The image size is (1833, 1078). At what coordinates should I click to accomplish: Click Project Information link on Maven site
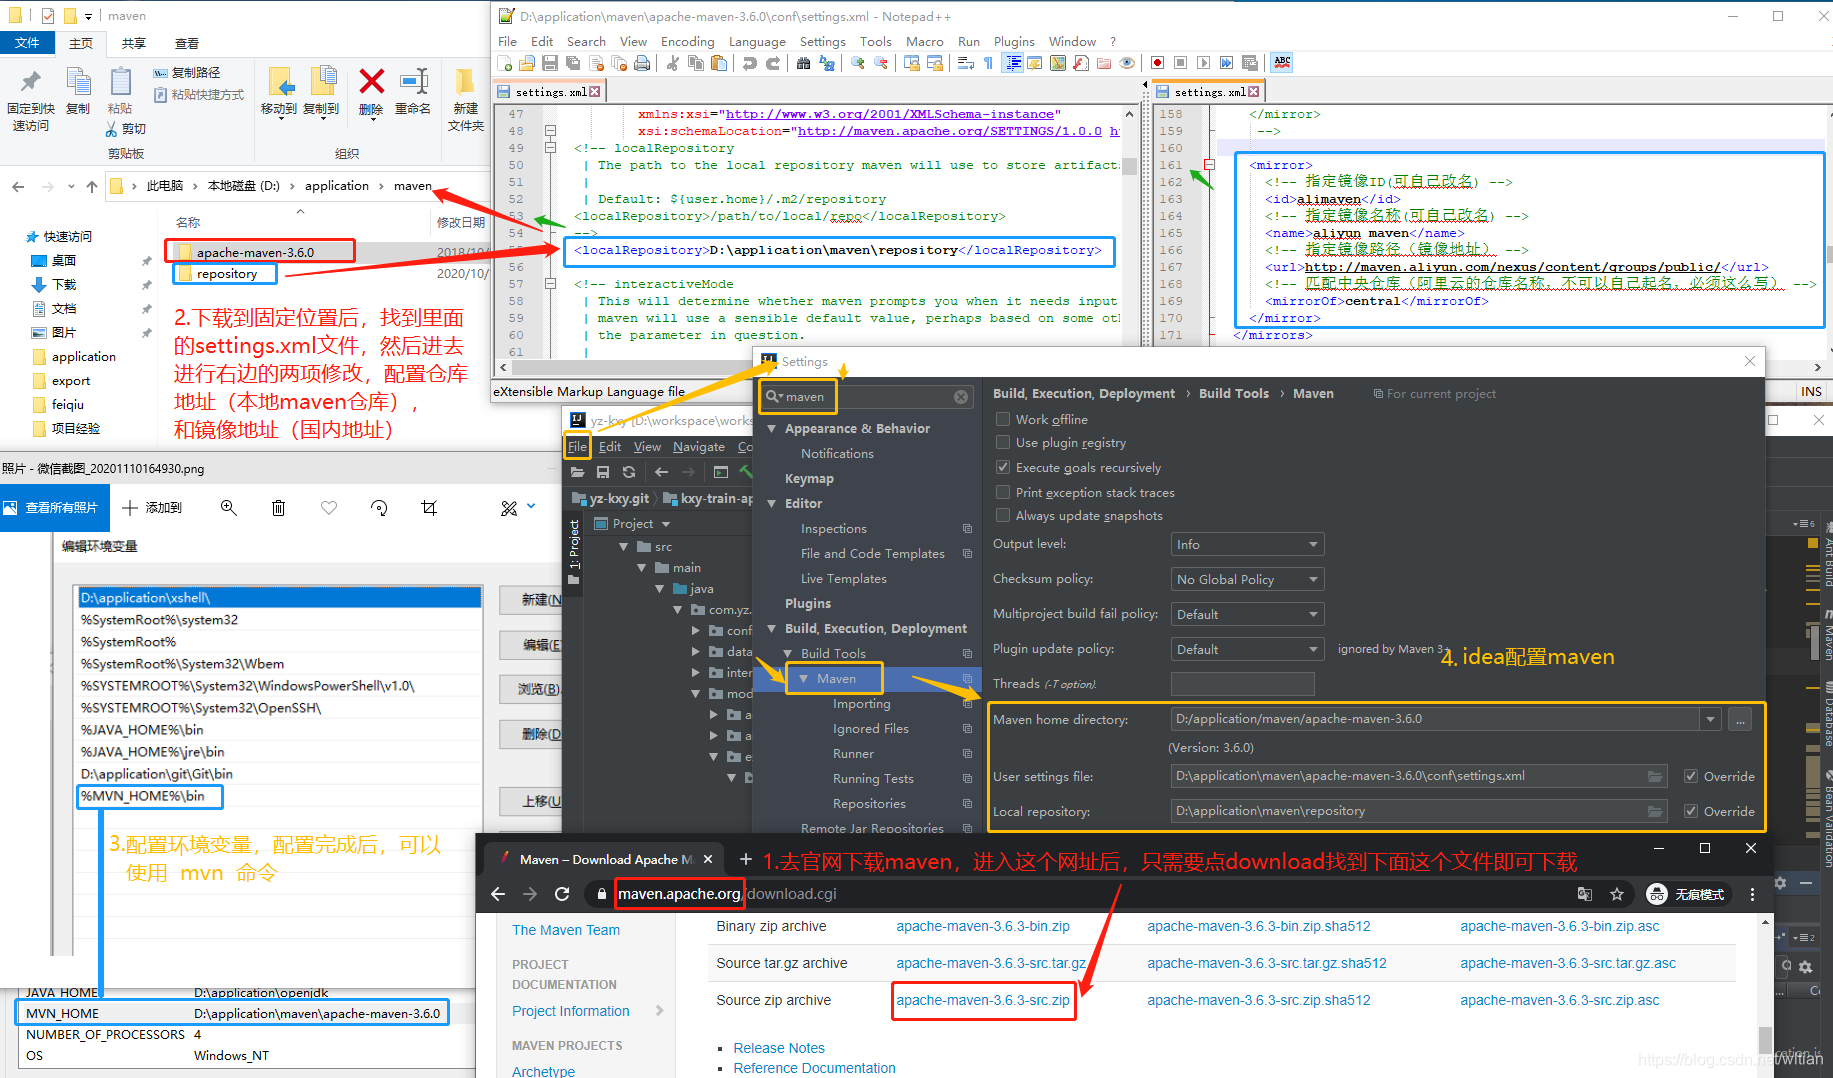[x=571, y=1011]
